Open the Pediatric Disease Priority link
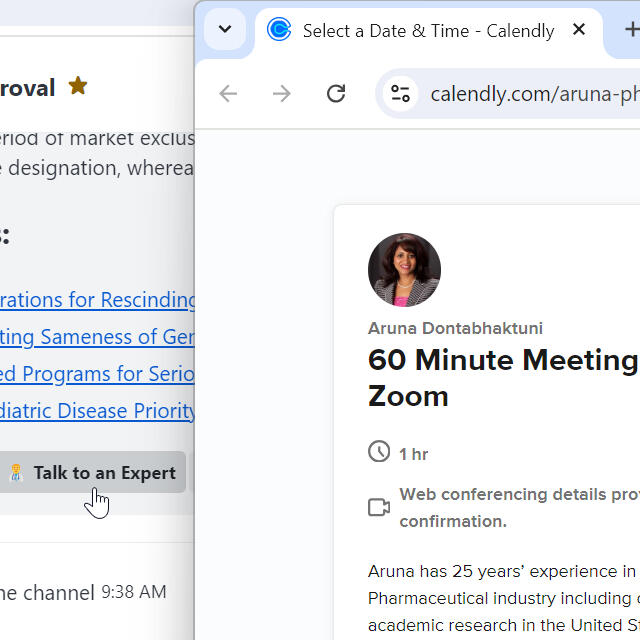 point(98,411)
